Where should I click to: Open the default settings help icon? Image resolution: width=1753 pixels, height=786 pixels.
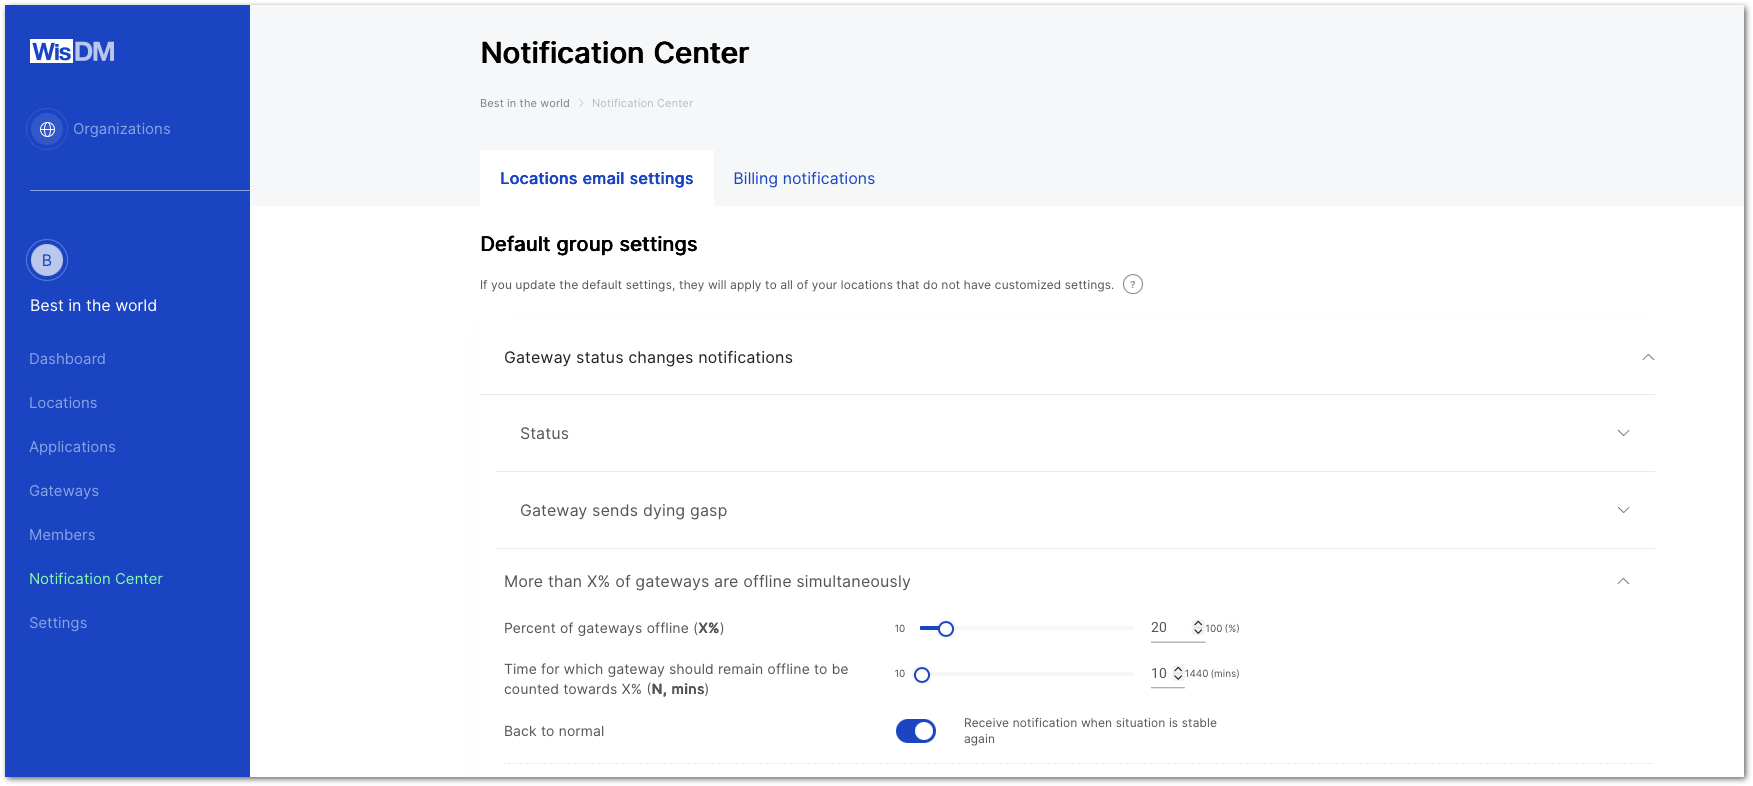coord(1133,285)
